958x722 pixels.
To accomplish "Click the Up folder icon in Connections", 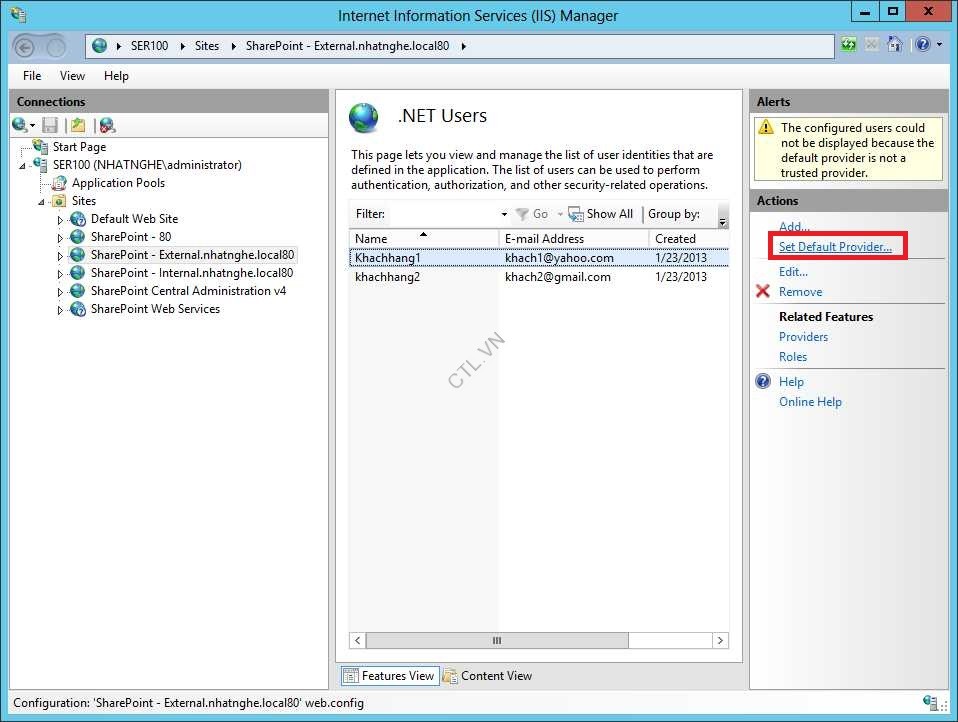I will 78,125.
